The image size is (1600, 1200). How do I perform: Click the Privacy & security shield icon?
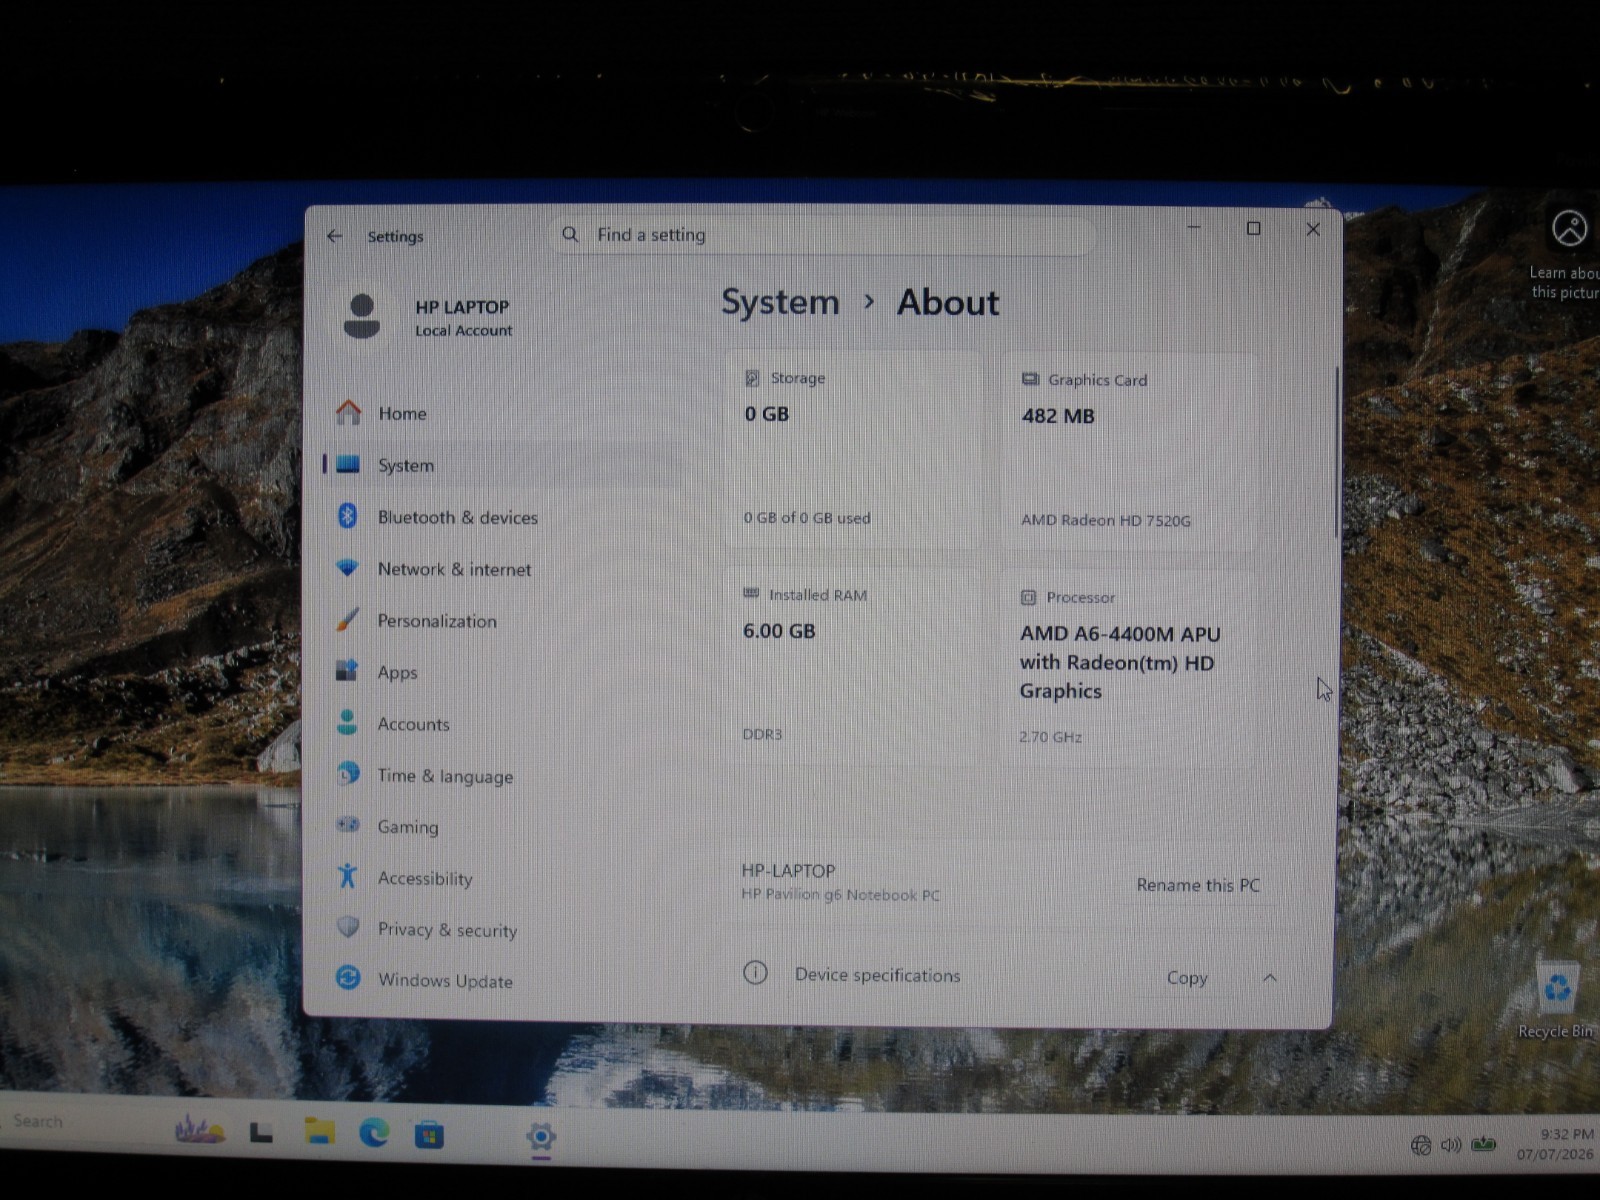(347, 928)
